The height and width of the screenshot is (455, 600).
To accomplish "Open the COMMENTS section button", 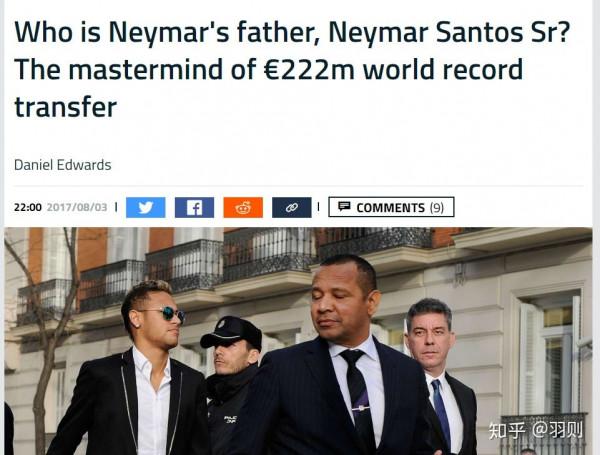I will point(391,207).
